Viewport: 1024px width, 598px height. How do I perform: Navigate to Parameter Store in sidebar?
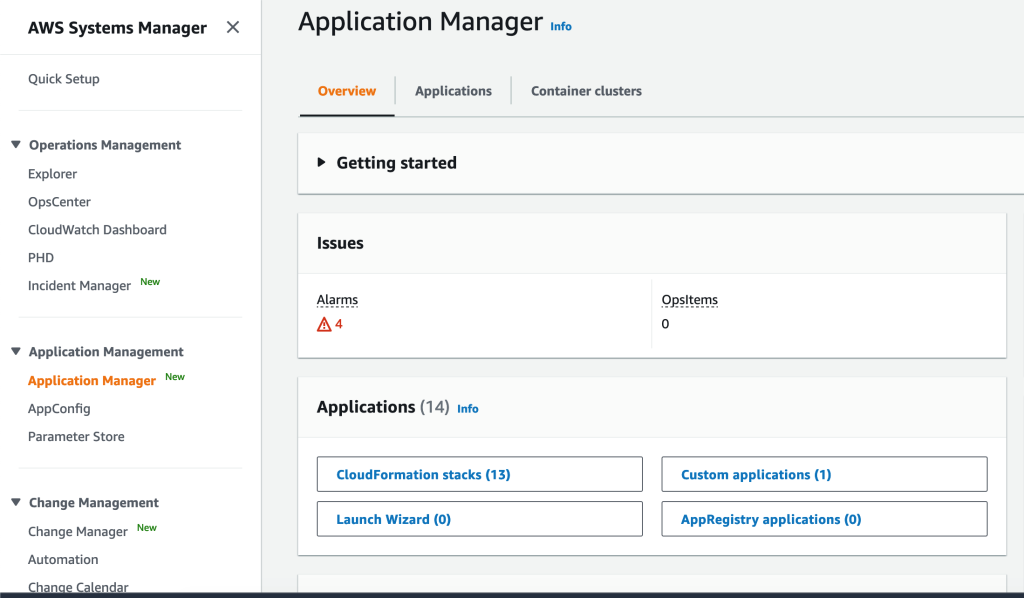point(77,436)
